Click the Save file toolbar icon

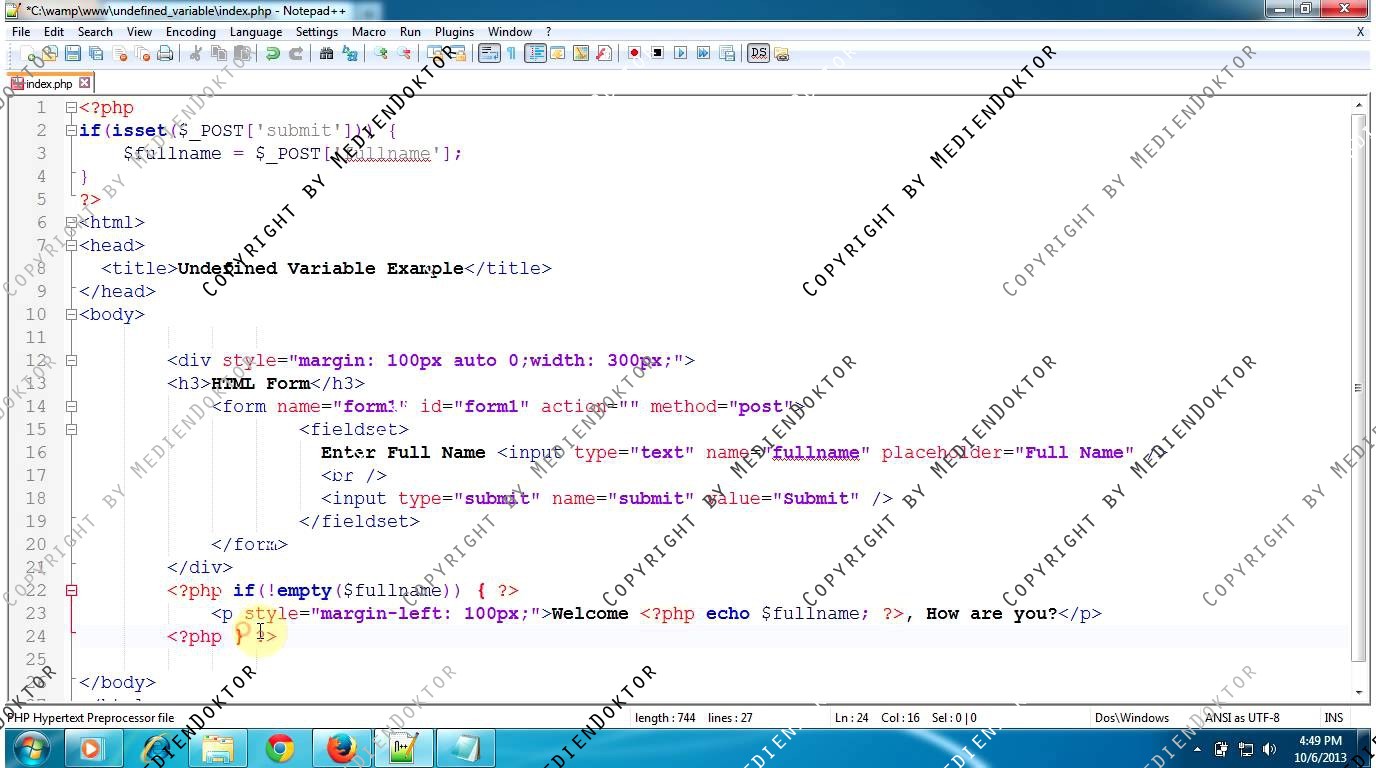pyautogui.click(x=72, y=54)
